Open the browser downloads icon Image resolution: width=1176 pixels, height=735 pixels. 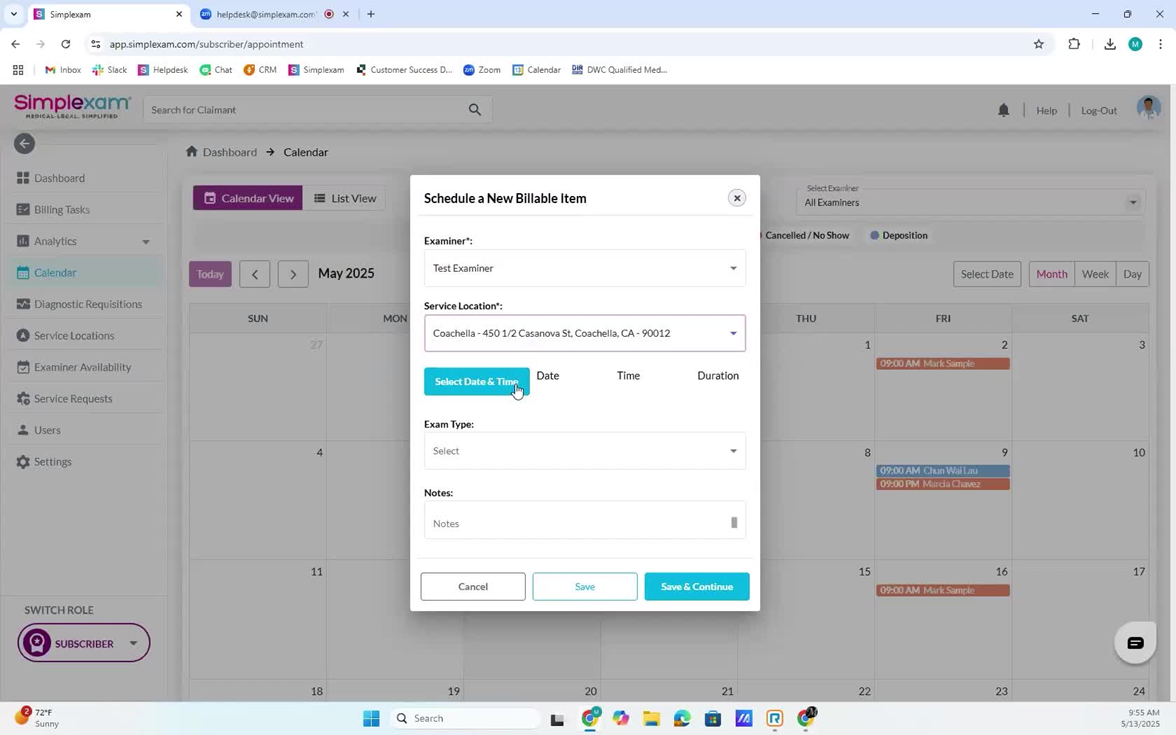tap(1109, 44)
